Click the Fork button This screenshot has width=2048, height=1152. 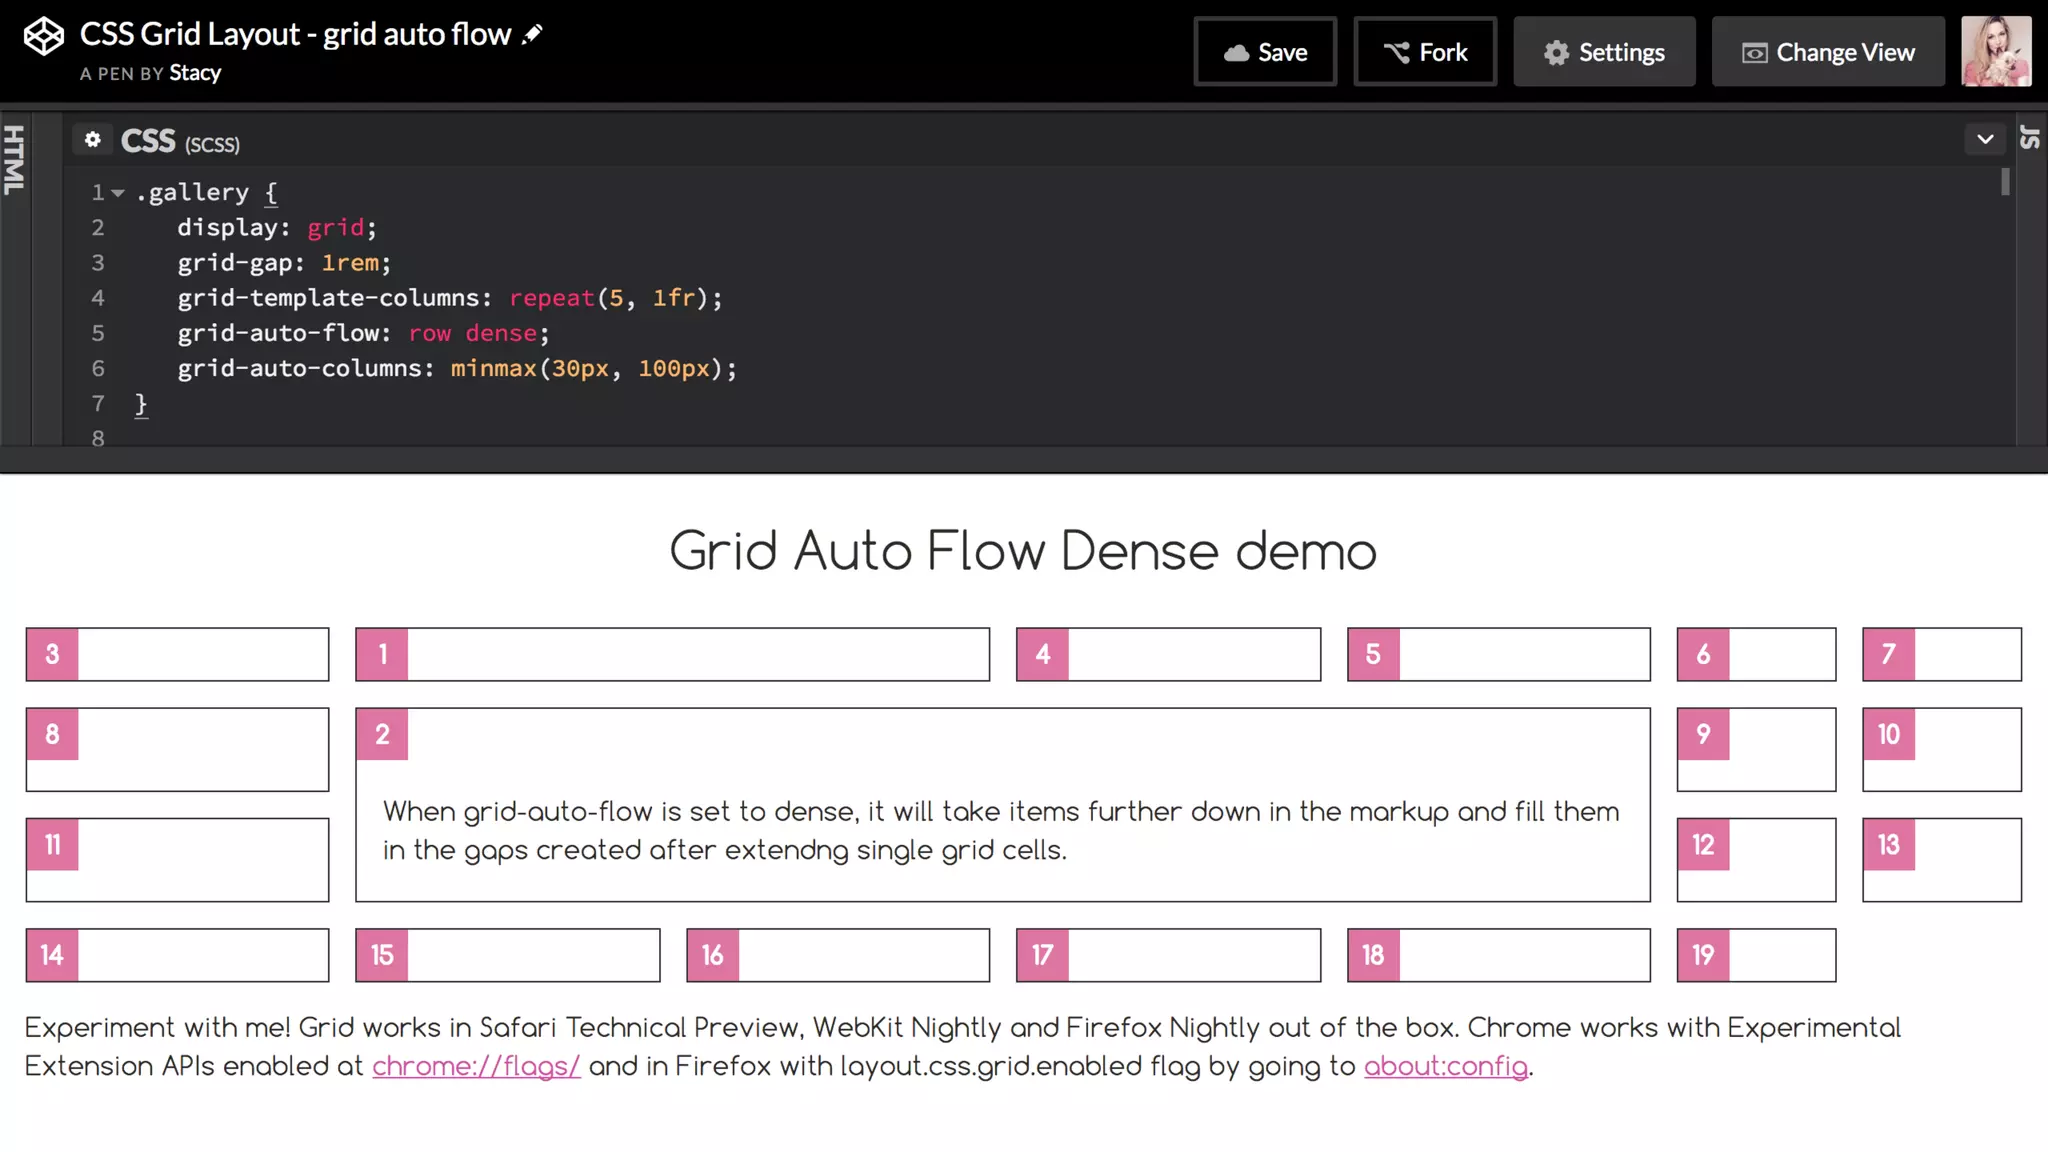pyautogui.click(x=1425, y=52)
